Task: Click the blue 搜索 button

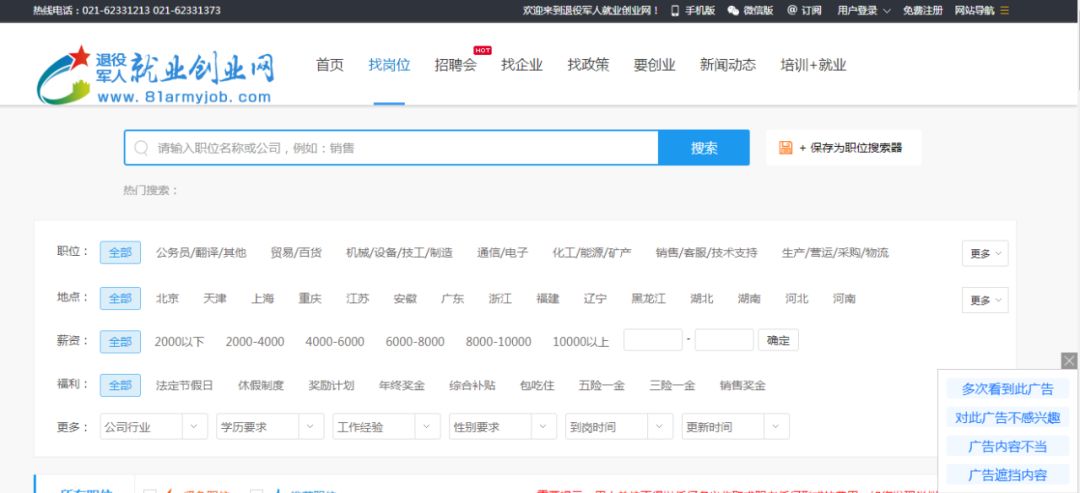Action: [704, 148]
